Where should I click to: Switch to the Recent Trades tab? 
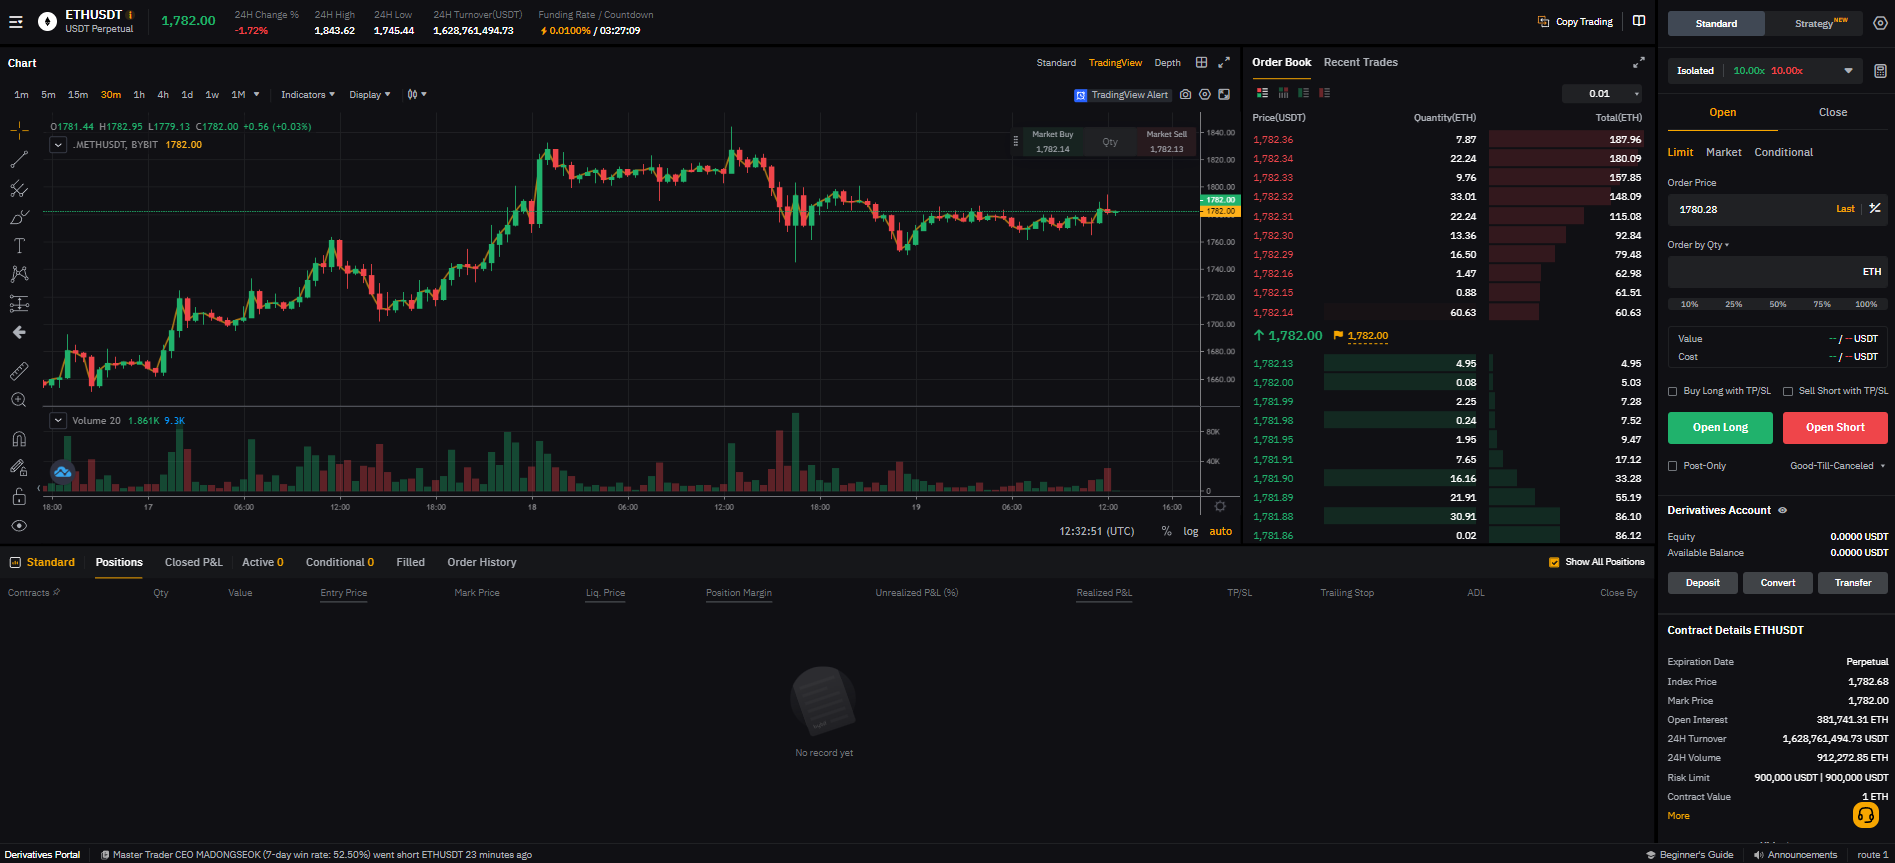[1360, 62]
